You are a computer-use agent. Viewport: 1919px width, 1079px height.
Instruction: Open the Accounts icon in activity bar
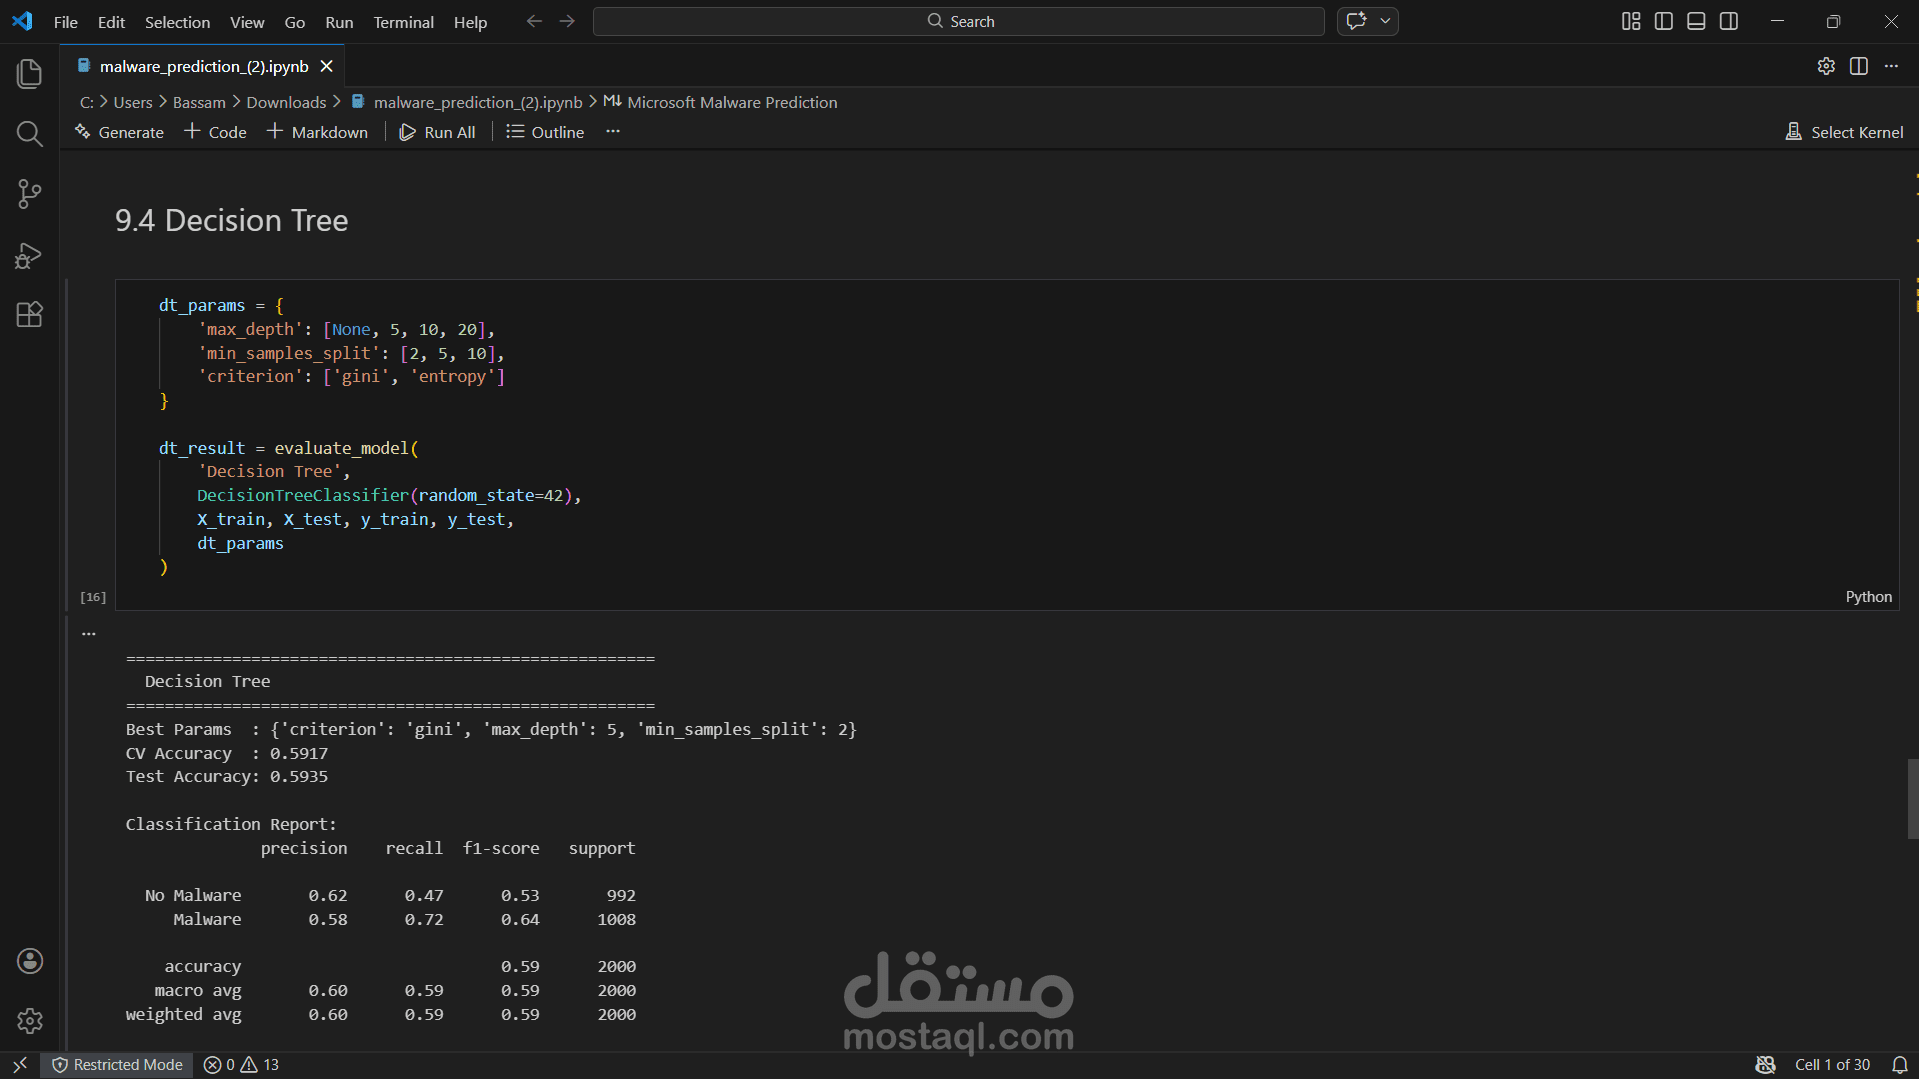(29, 961)
